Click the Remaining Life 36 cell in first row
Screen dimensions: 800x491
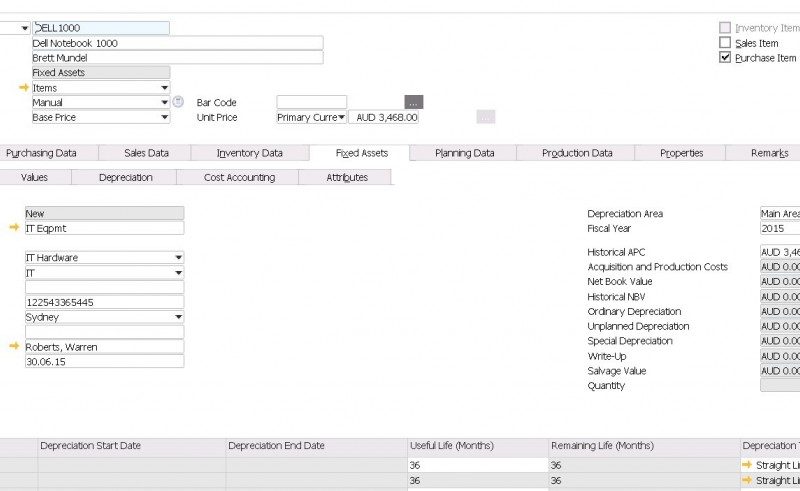[x=644, y=465]
